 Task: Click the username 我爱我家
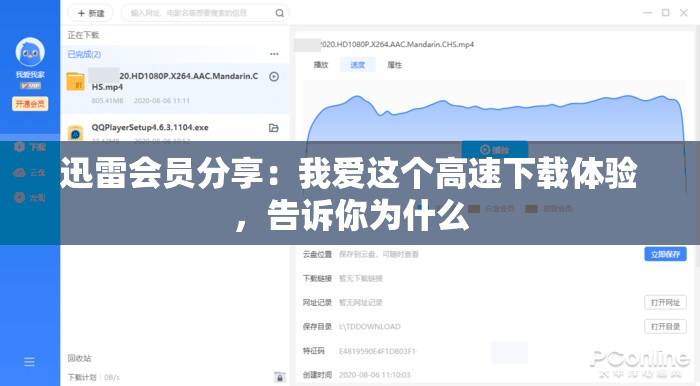[30, 75]
